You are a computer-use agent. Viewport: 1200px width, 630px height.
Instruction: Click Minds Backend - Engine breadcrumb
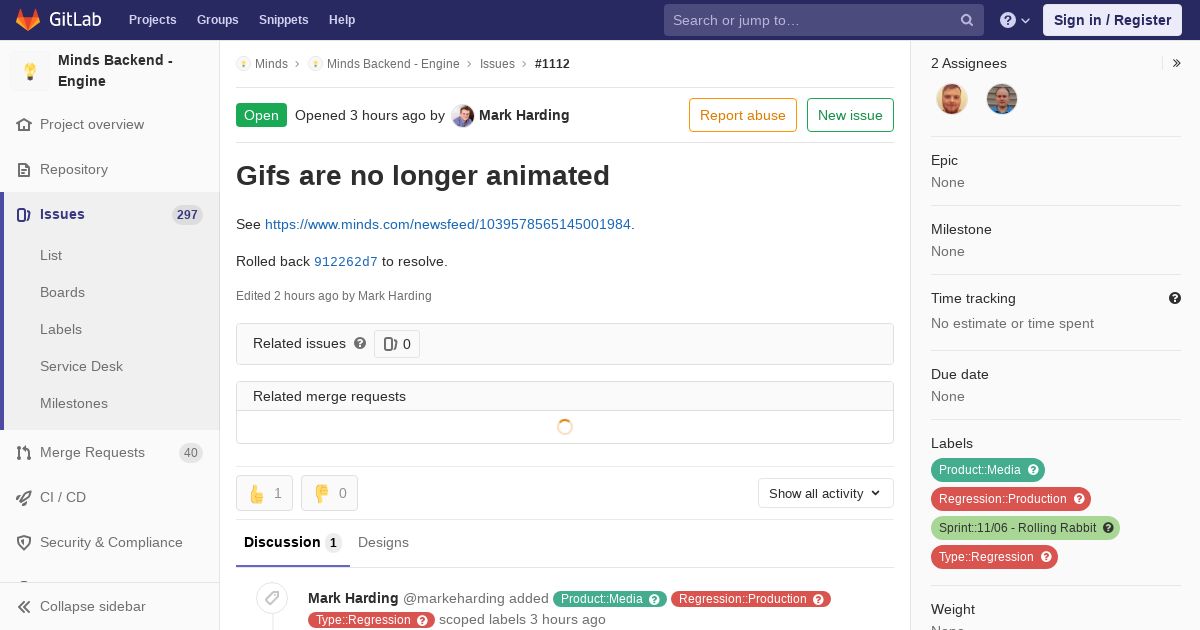(393, 64)
